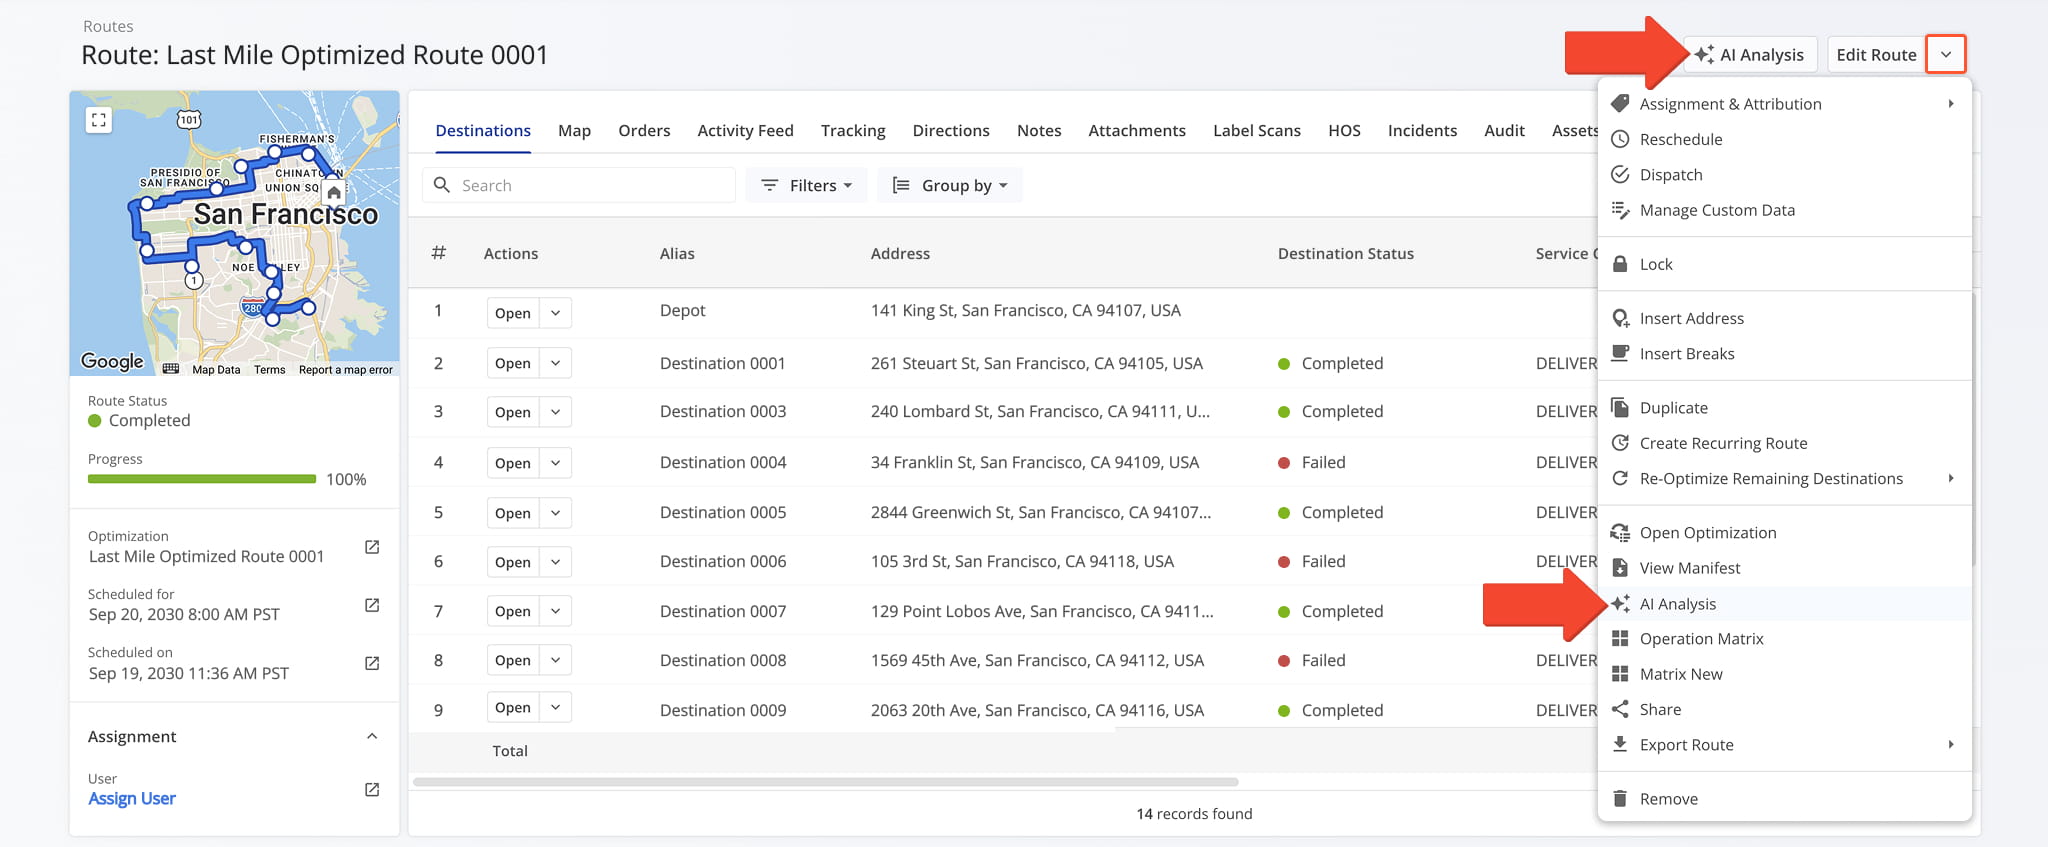Open the assigned User edit link icon
Image resolution: width=2048 pixels, height=847 pixels.
[x=372, y=789]
